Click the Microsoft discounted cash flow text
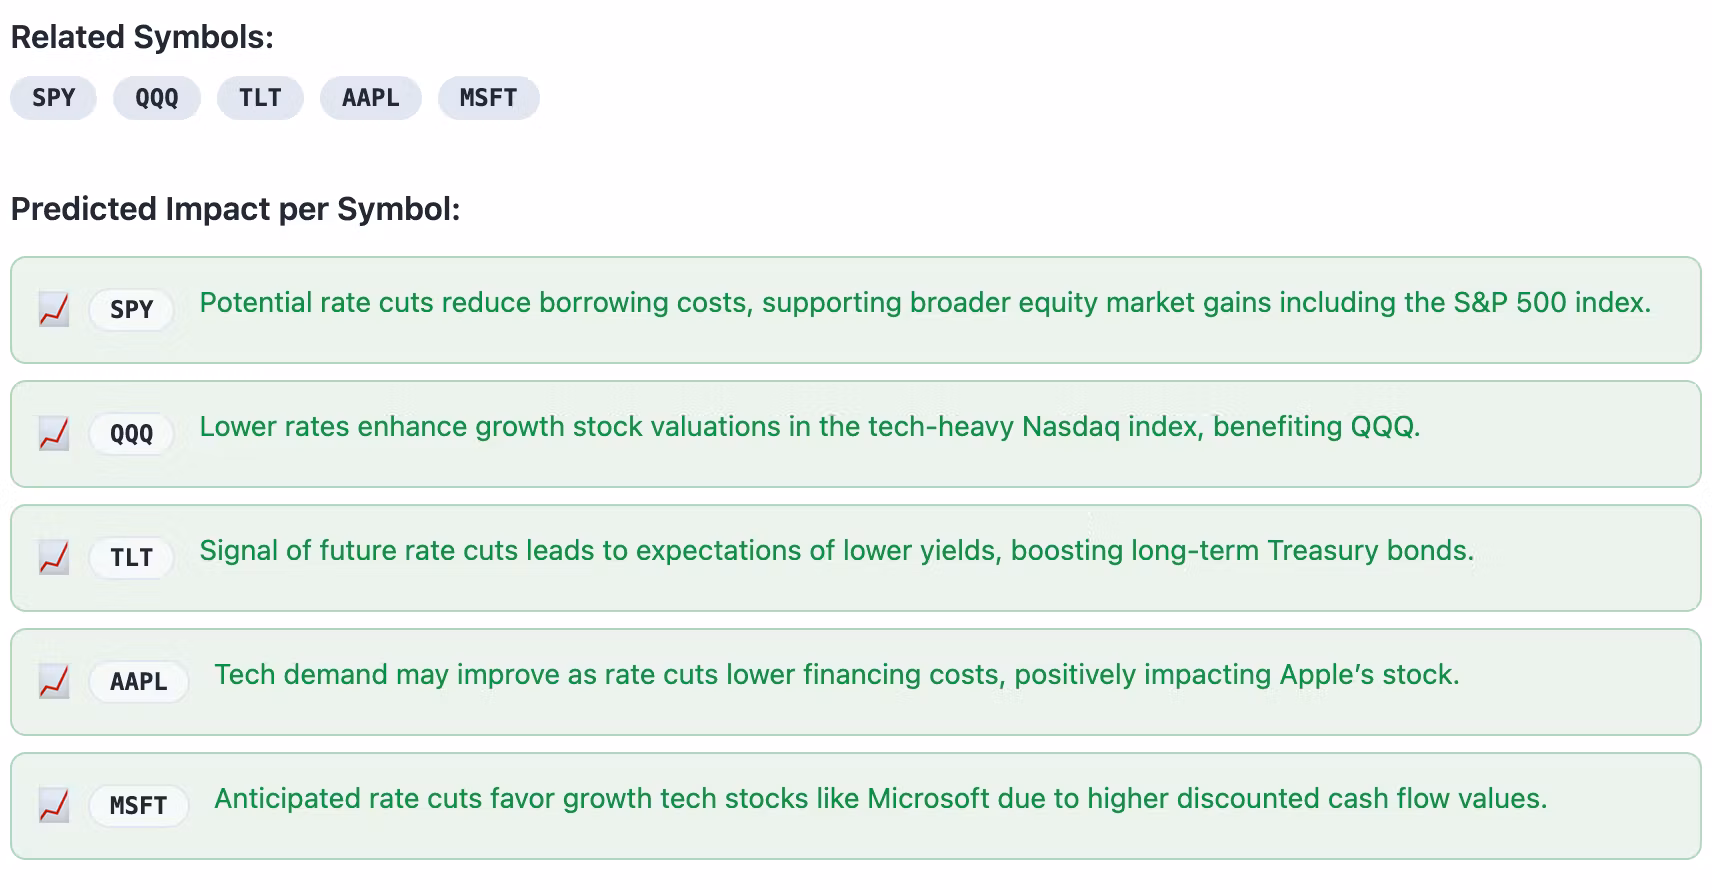 pos(881,799)
